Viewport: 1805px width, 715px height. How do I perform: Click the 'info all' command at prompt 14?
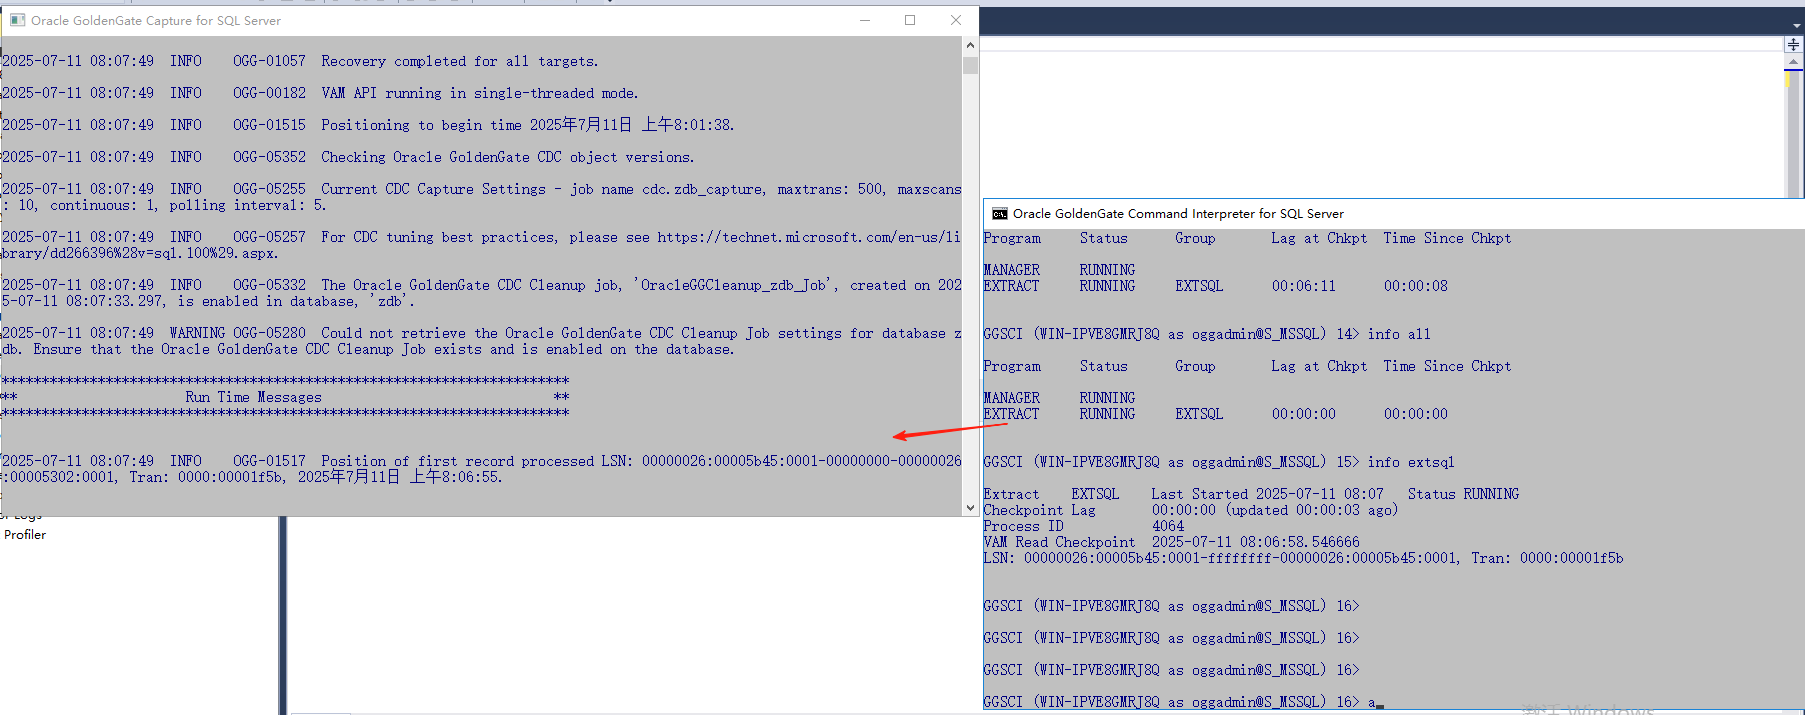click(x=1399, y=334)
